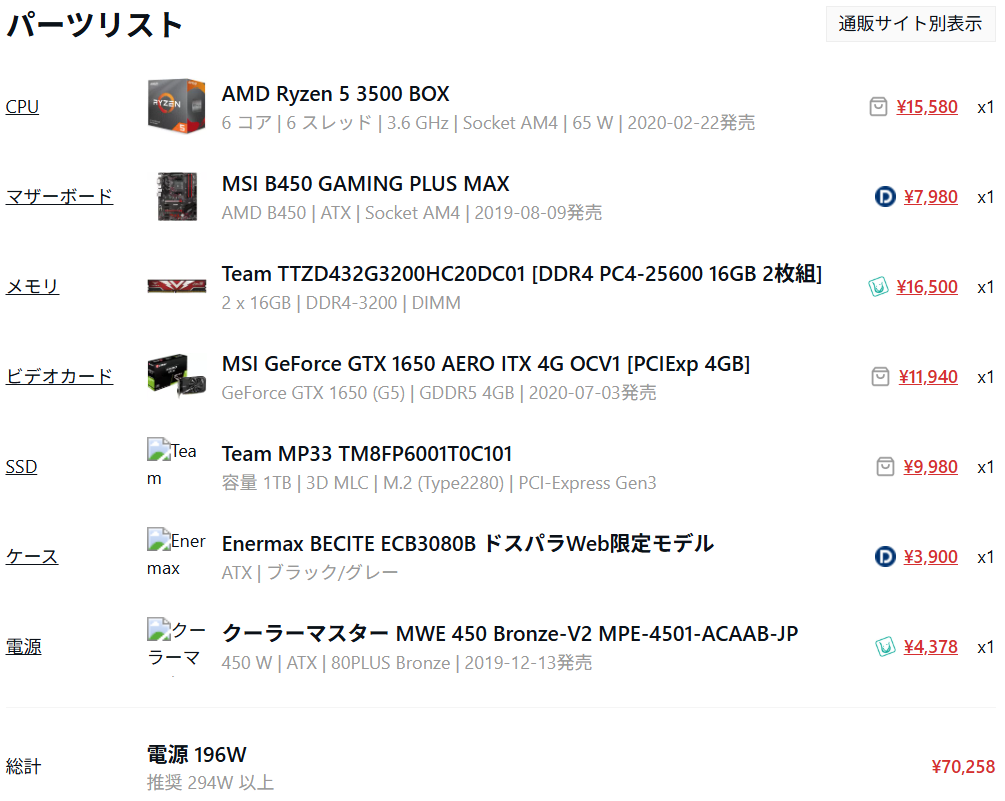1005x801 pixels.
Task: Click the shop icon beside ¥11,940
Action: (x=881, y=377)
